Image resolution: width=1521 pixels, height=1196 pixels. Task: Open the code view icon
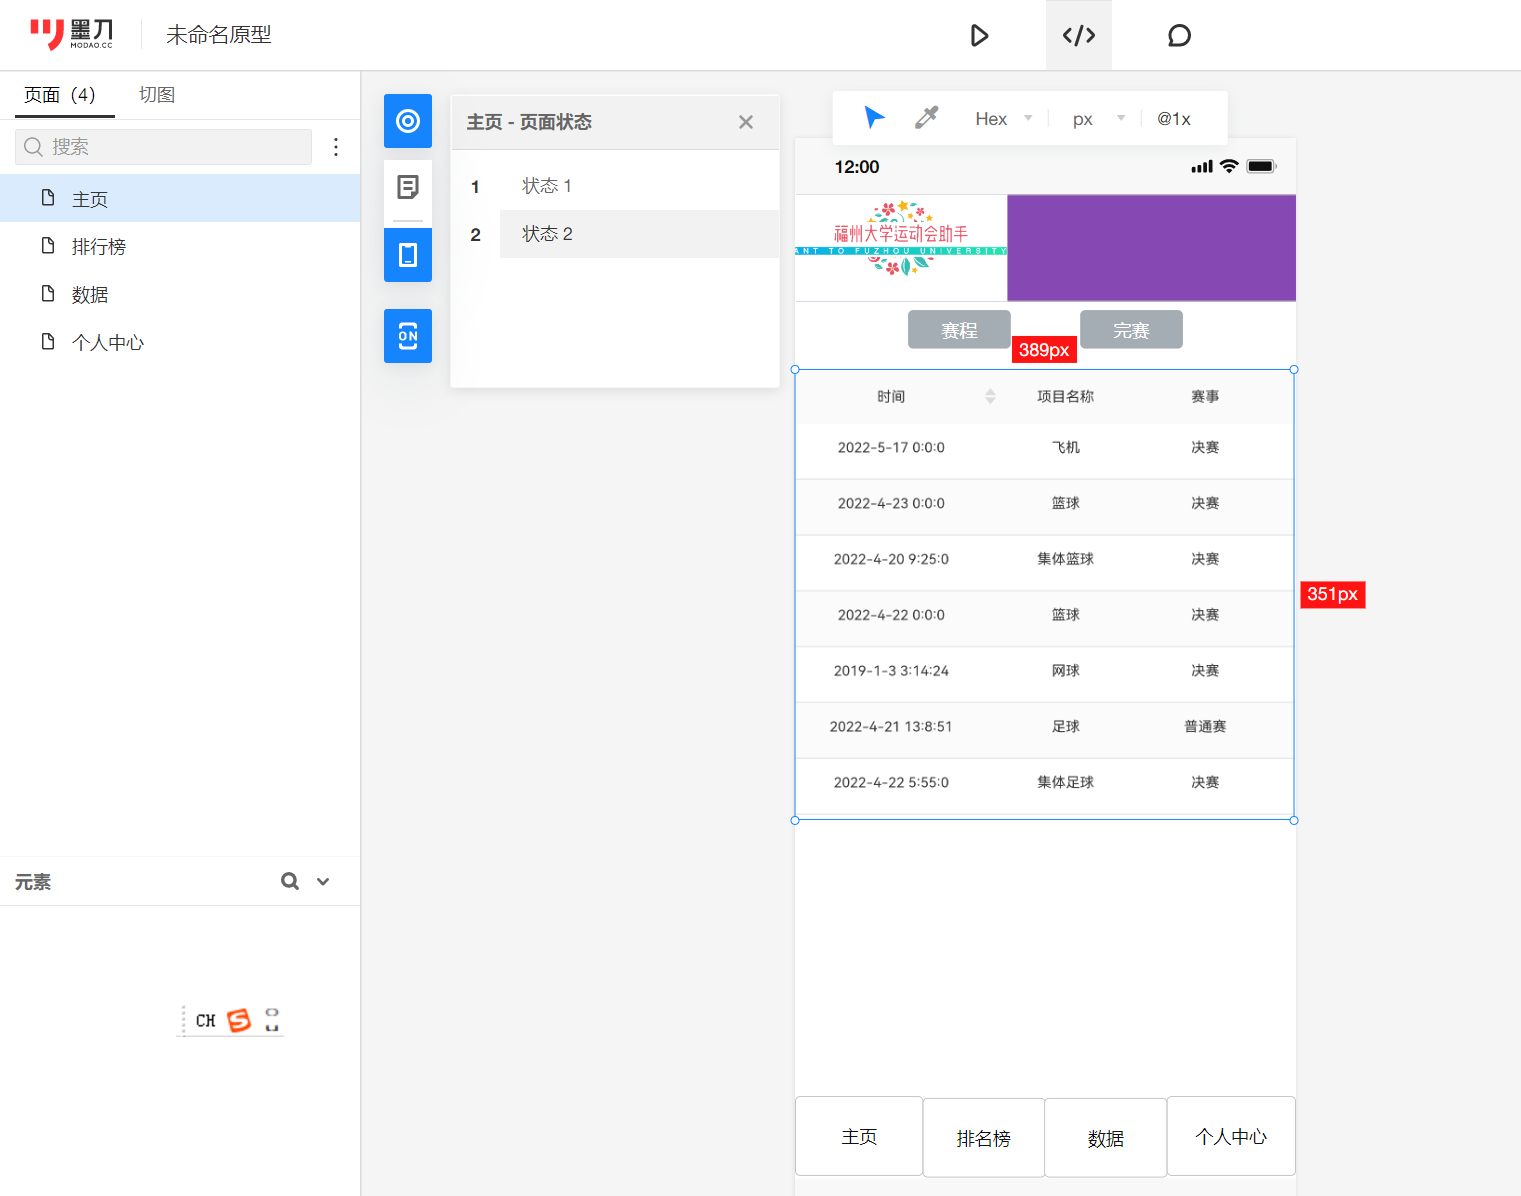pos(1078,36)
